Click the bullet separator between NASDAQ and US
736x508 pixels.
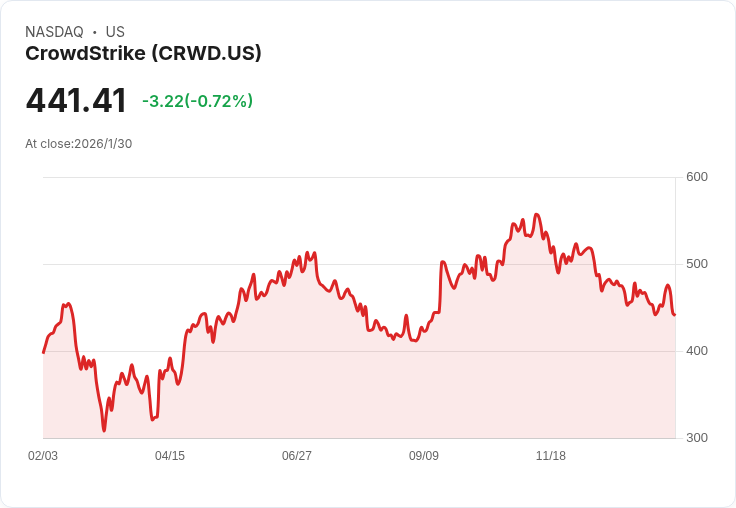click(95, 32)
